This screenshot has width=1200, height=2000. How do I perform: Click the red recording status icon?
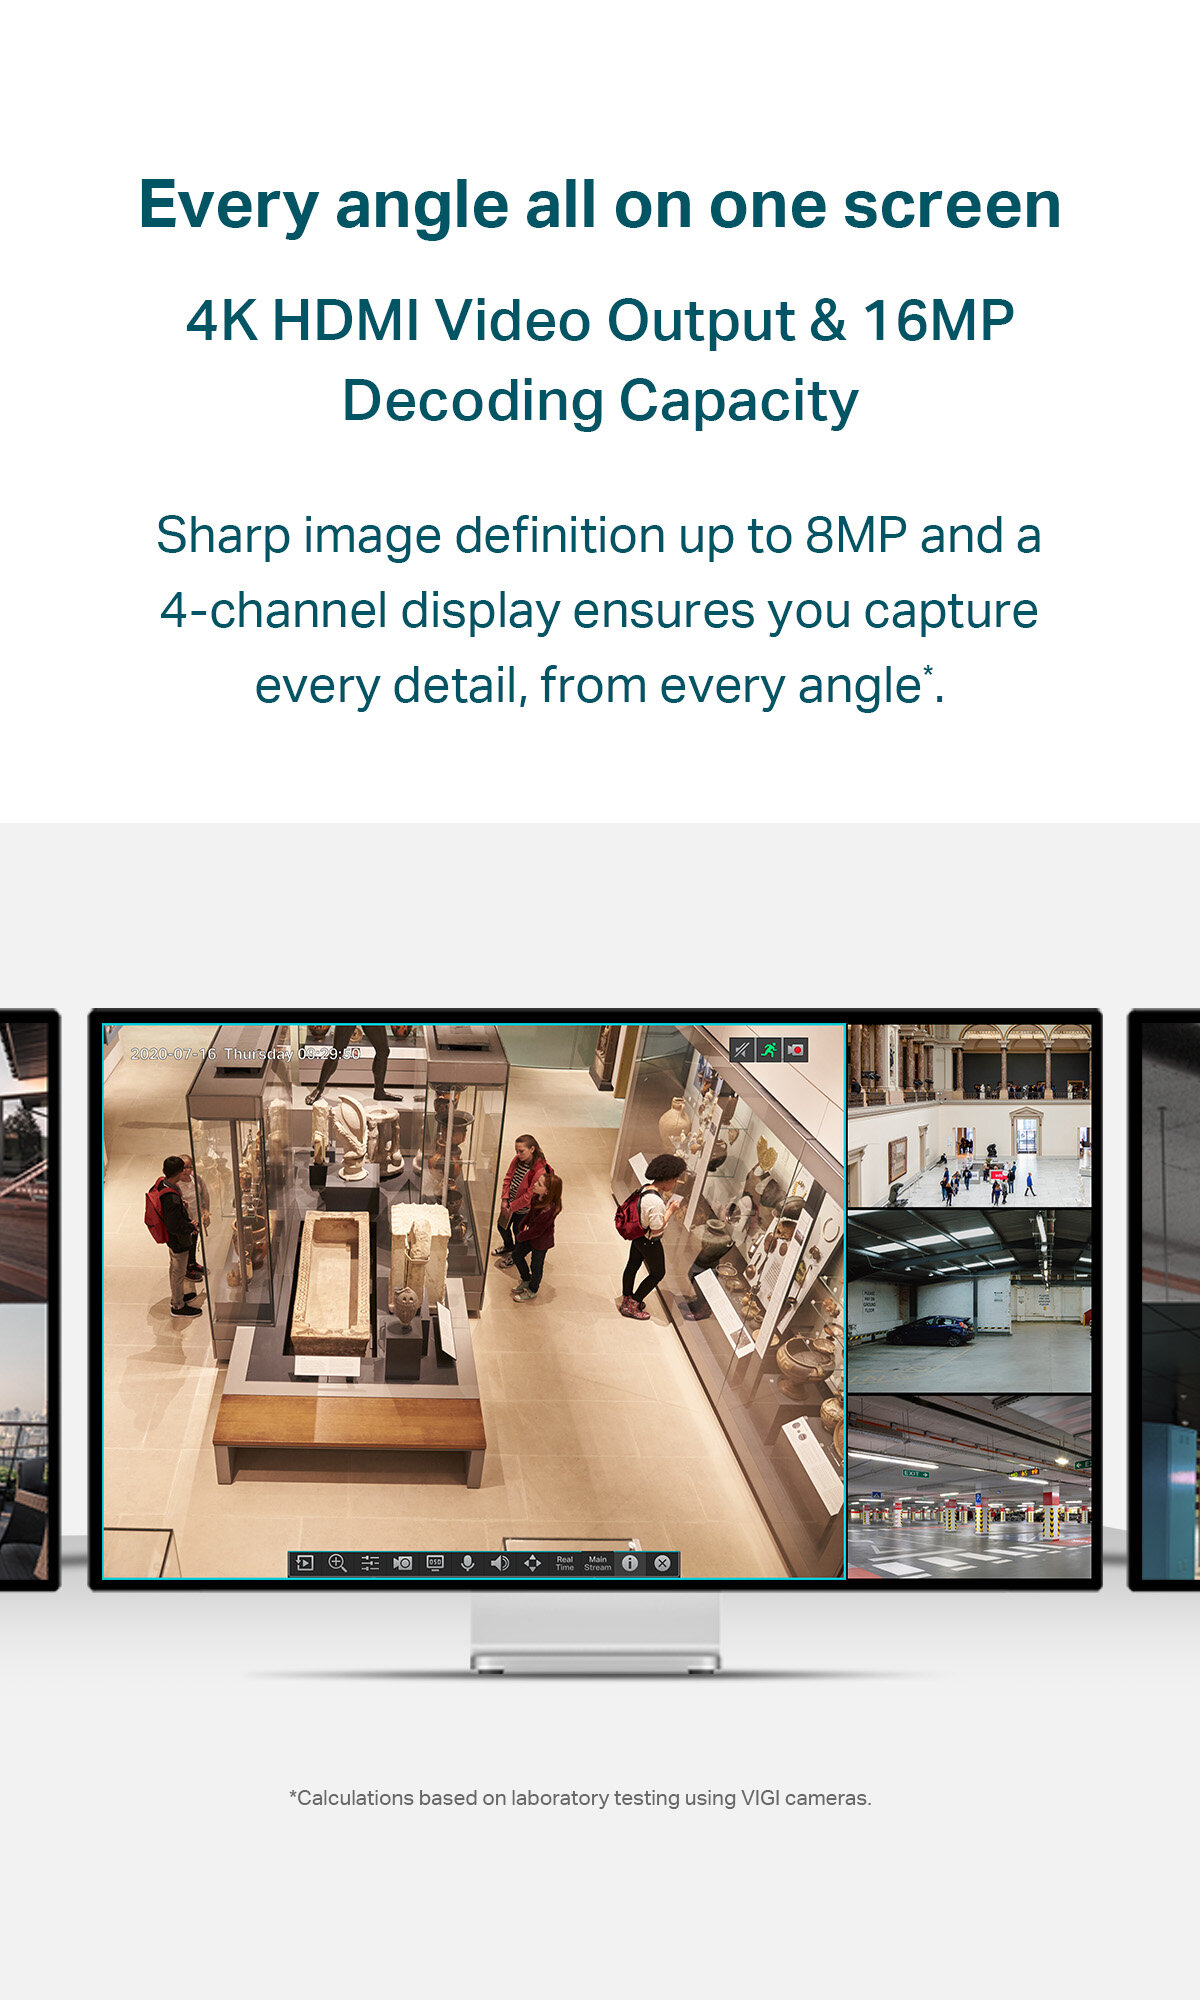(x=796, y=1050)
